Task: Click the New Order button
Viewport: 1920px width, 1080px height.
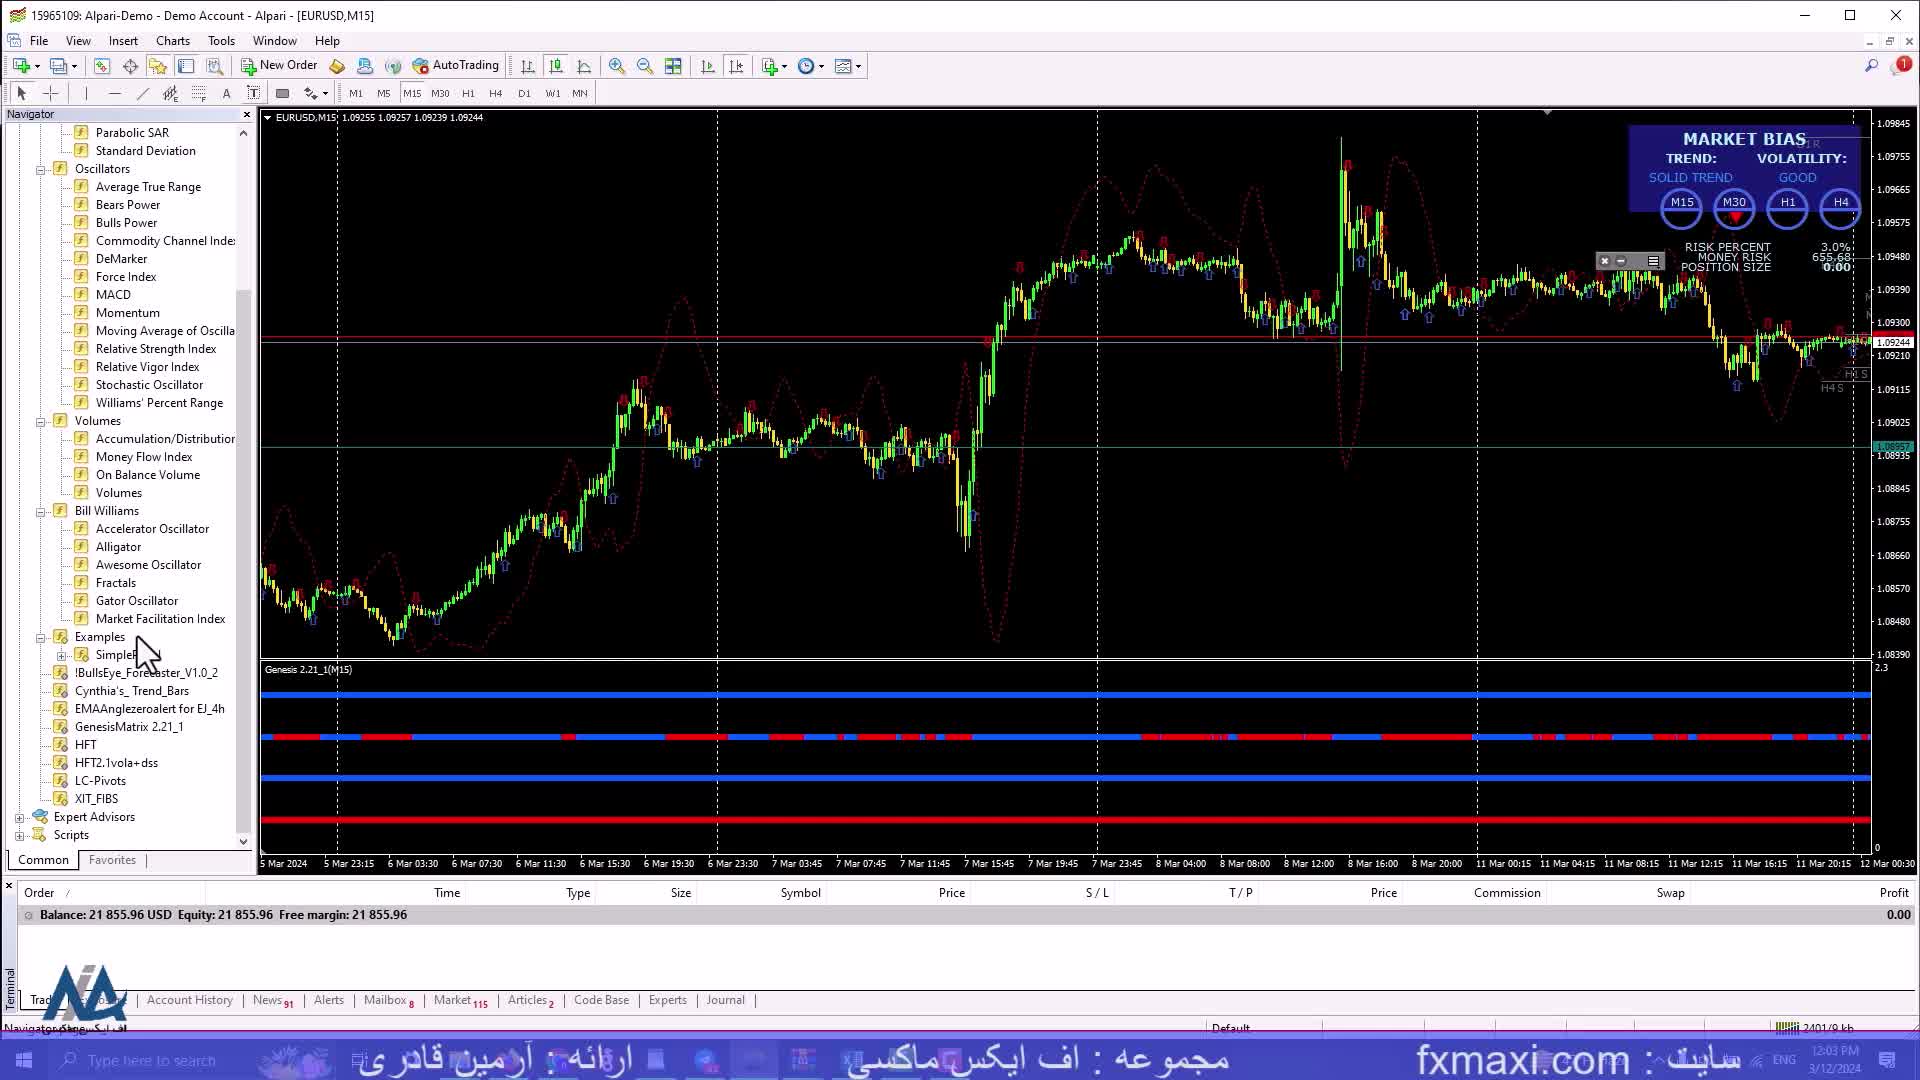Action: [279, 66]
